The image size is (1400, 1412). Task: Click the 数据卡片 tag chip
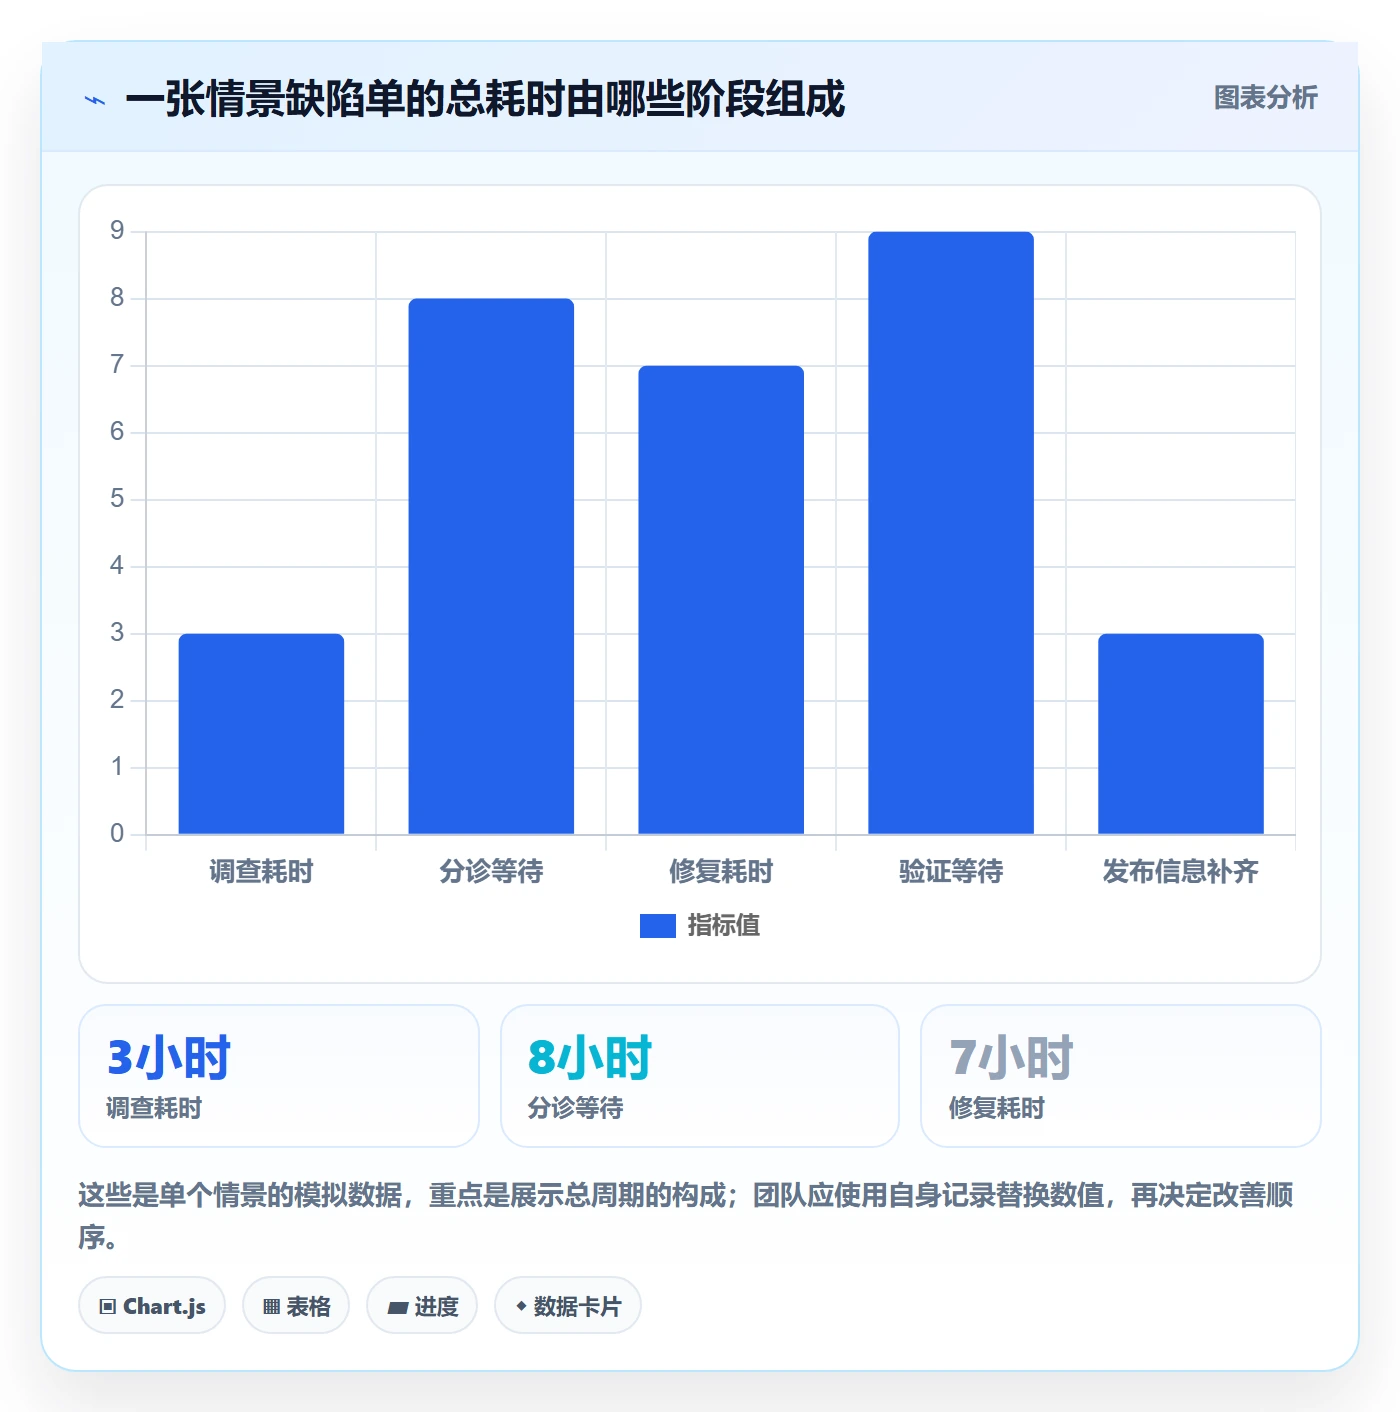[x=568, y=1306]
